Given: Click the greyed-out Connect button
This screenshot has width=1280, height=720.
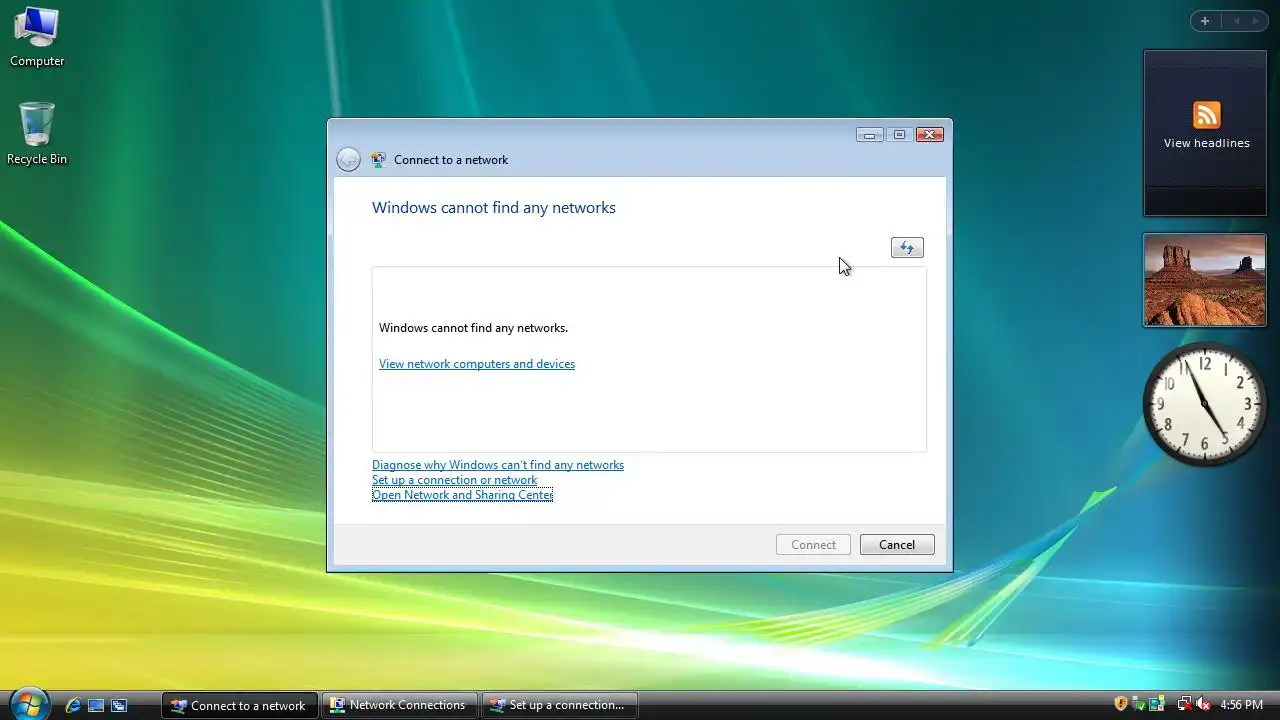Looking at the screenshot, I should point(813,545).
